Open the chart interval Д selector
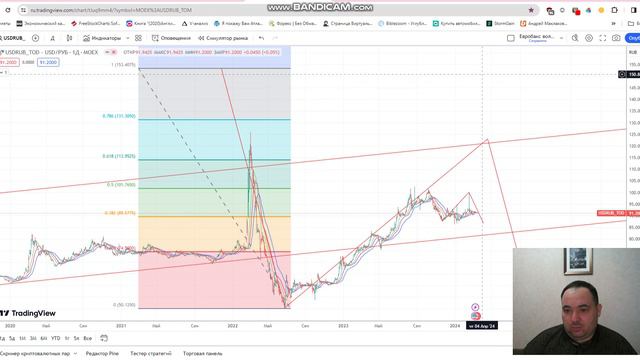Viewport: 640px width, 360px height. pos(52,38)
